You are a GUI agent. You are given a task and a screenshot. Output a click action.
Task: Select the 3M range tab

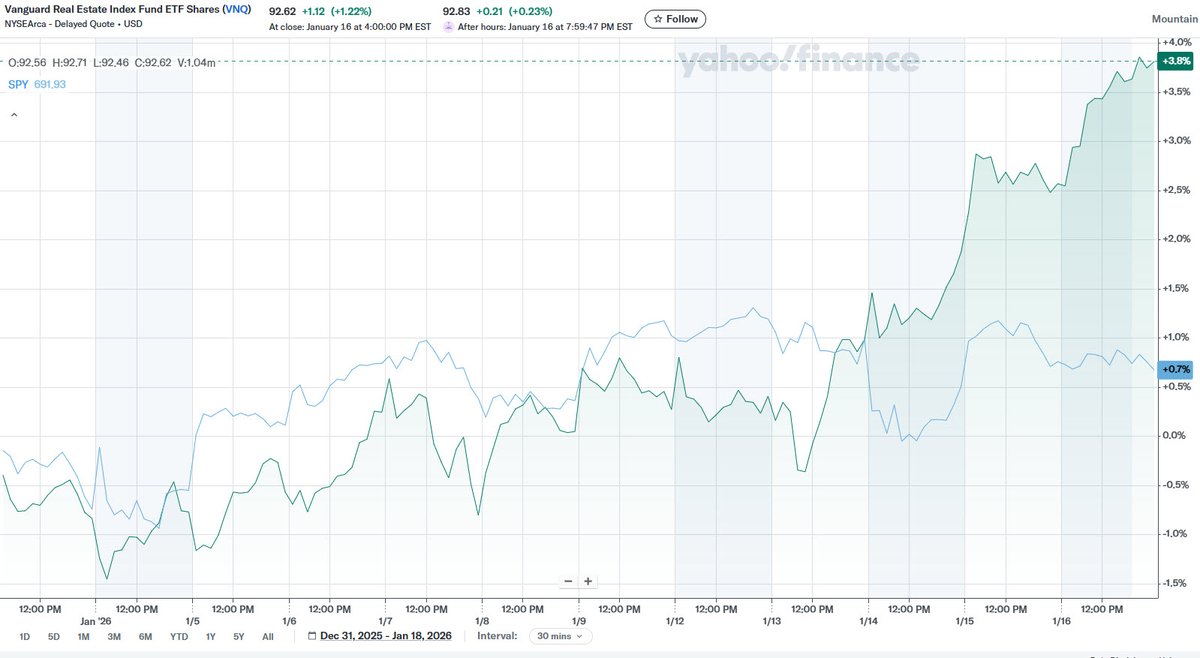coord(114,636)
